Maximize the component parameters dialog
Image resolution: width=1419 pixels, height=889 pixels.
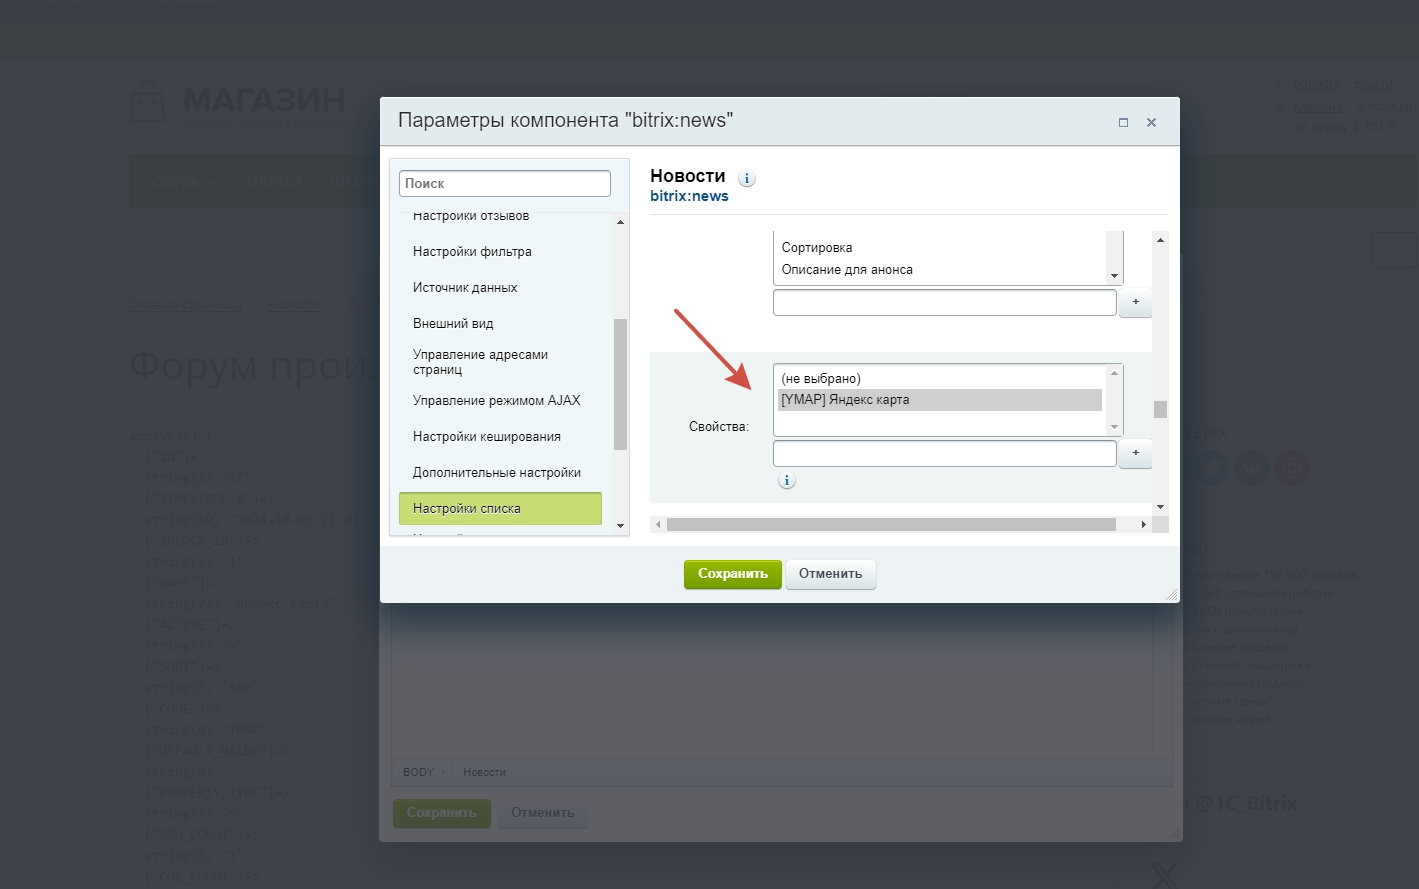[1123, 122]
